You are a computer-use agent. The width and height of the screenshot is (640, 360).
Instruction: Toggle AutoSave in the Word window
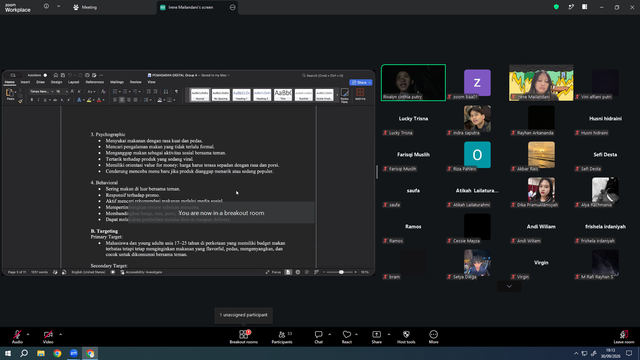tap(45, 75)
